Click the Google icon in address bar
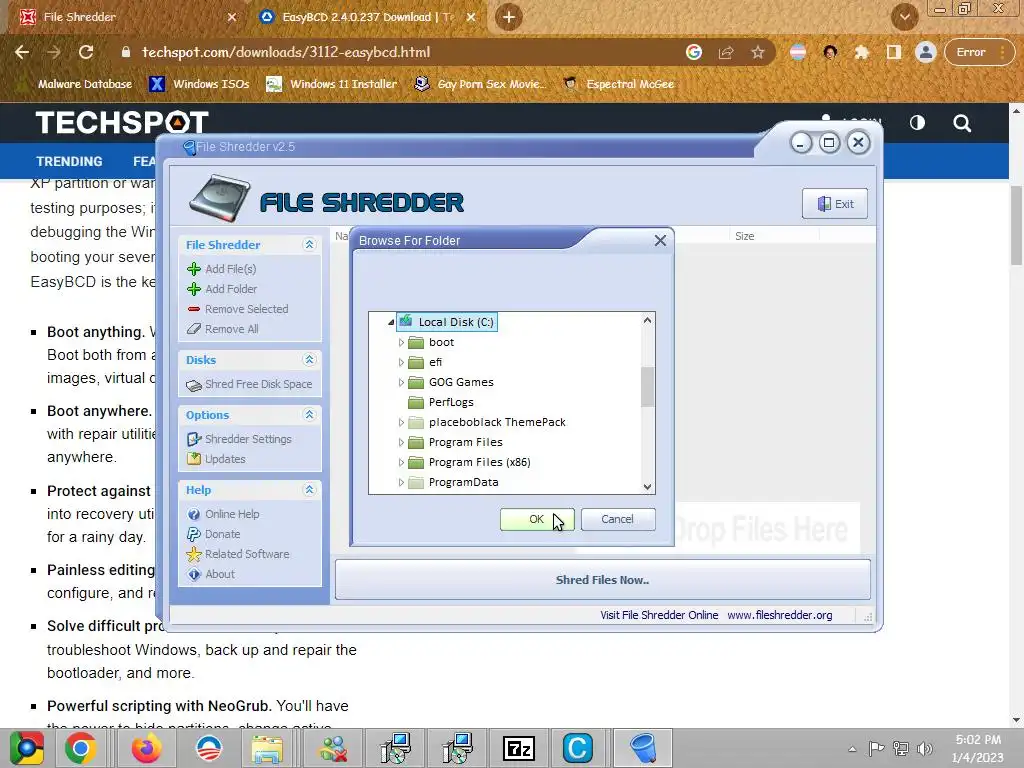Image resolution: width=1024 pixels, height=768 pixels. tap(694, 52)
